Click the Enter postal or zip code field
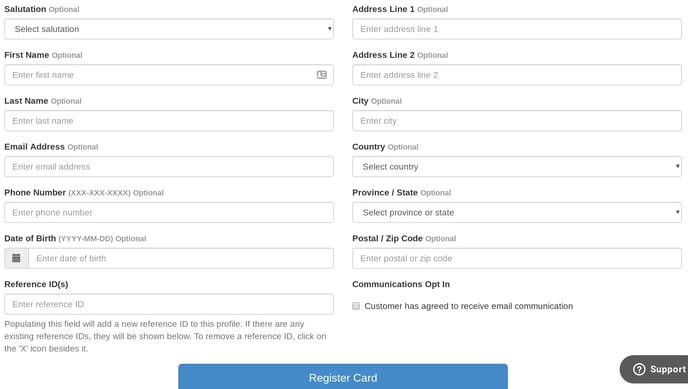688x389 pixels. click(x=517, y=258)
